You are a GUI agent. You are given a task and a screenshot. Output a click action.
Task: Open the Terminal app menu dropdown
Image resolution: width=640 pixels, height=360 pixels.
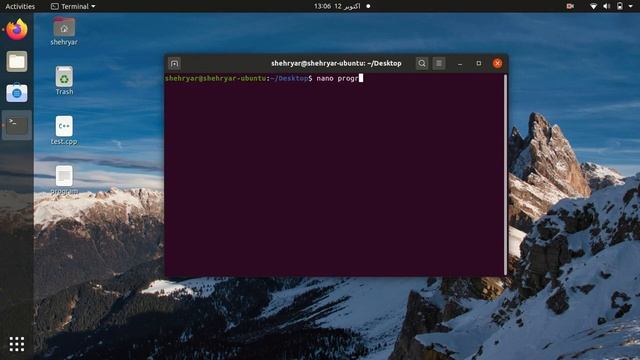73,6
